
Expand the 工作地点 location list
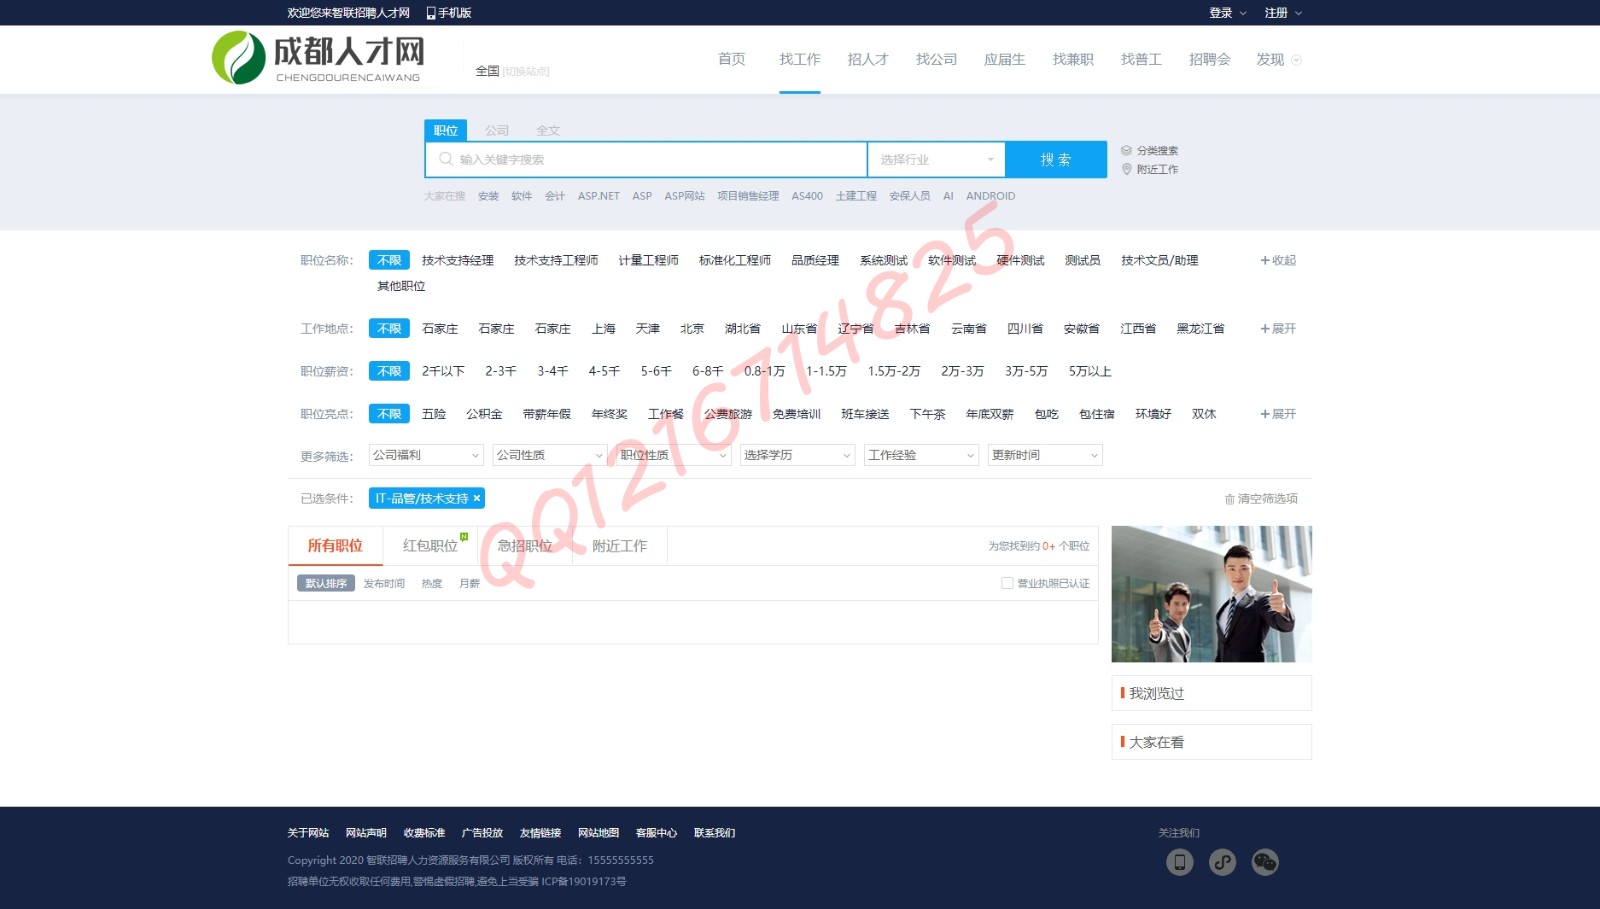pyautogui.click(x=1278, y=329)
